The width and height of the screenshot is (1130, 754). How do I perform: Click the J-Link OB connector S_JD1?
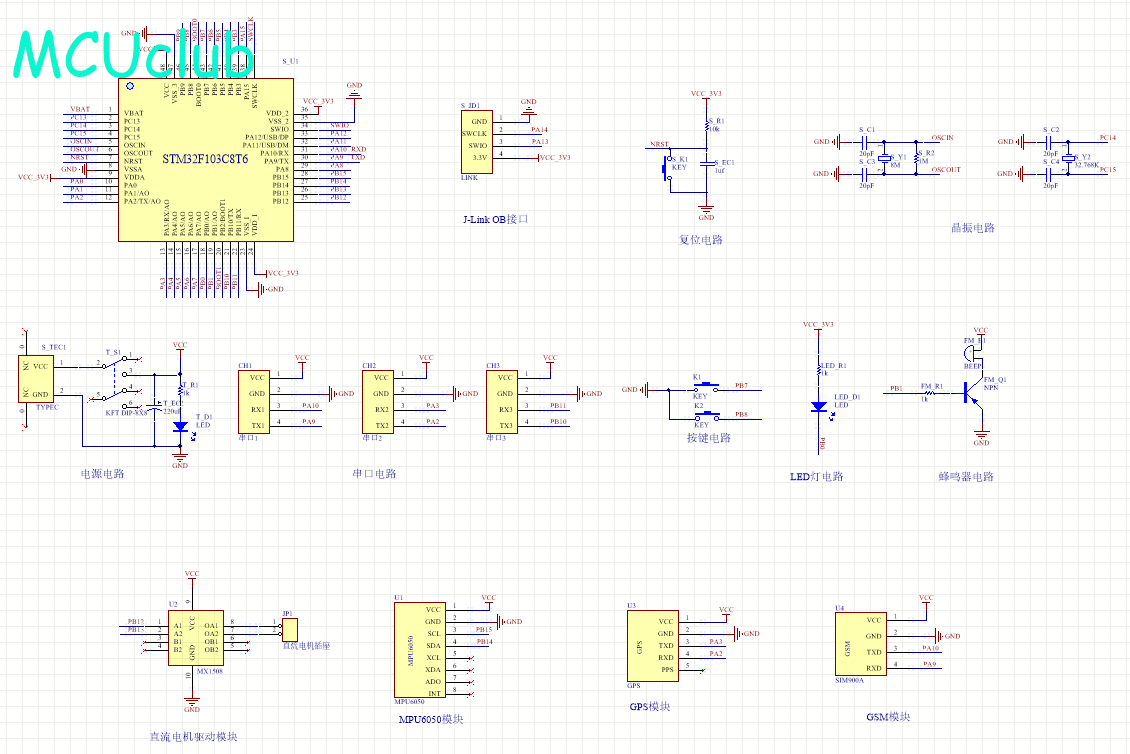[x=477, y=141]
